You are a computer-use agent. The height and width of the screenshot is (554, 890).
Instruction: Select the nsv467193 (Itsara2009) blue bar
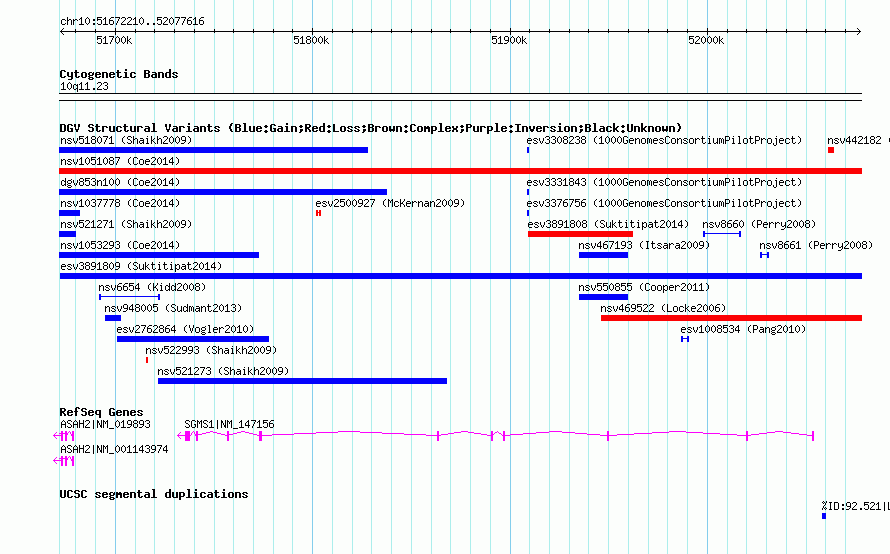[x=603, y=255]
